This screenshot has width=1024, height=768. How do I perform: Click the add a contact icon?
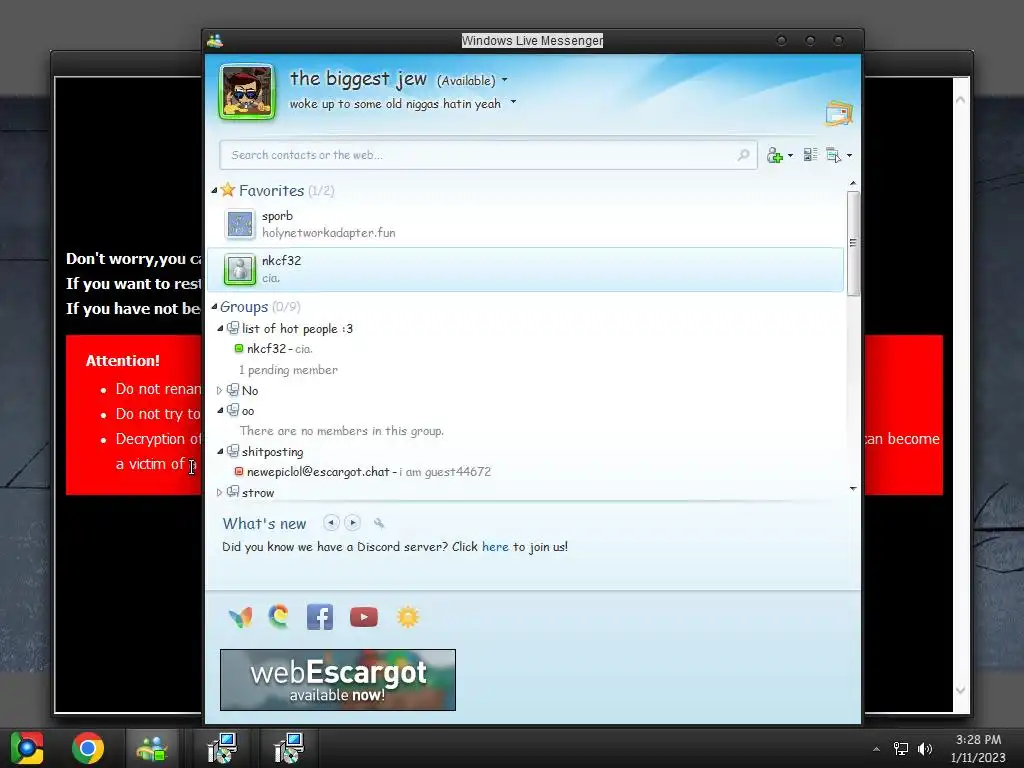click(x=775, y=155)
